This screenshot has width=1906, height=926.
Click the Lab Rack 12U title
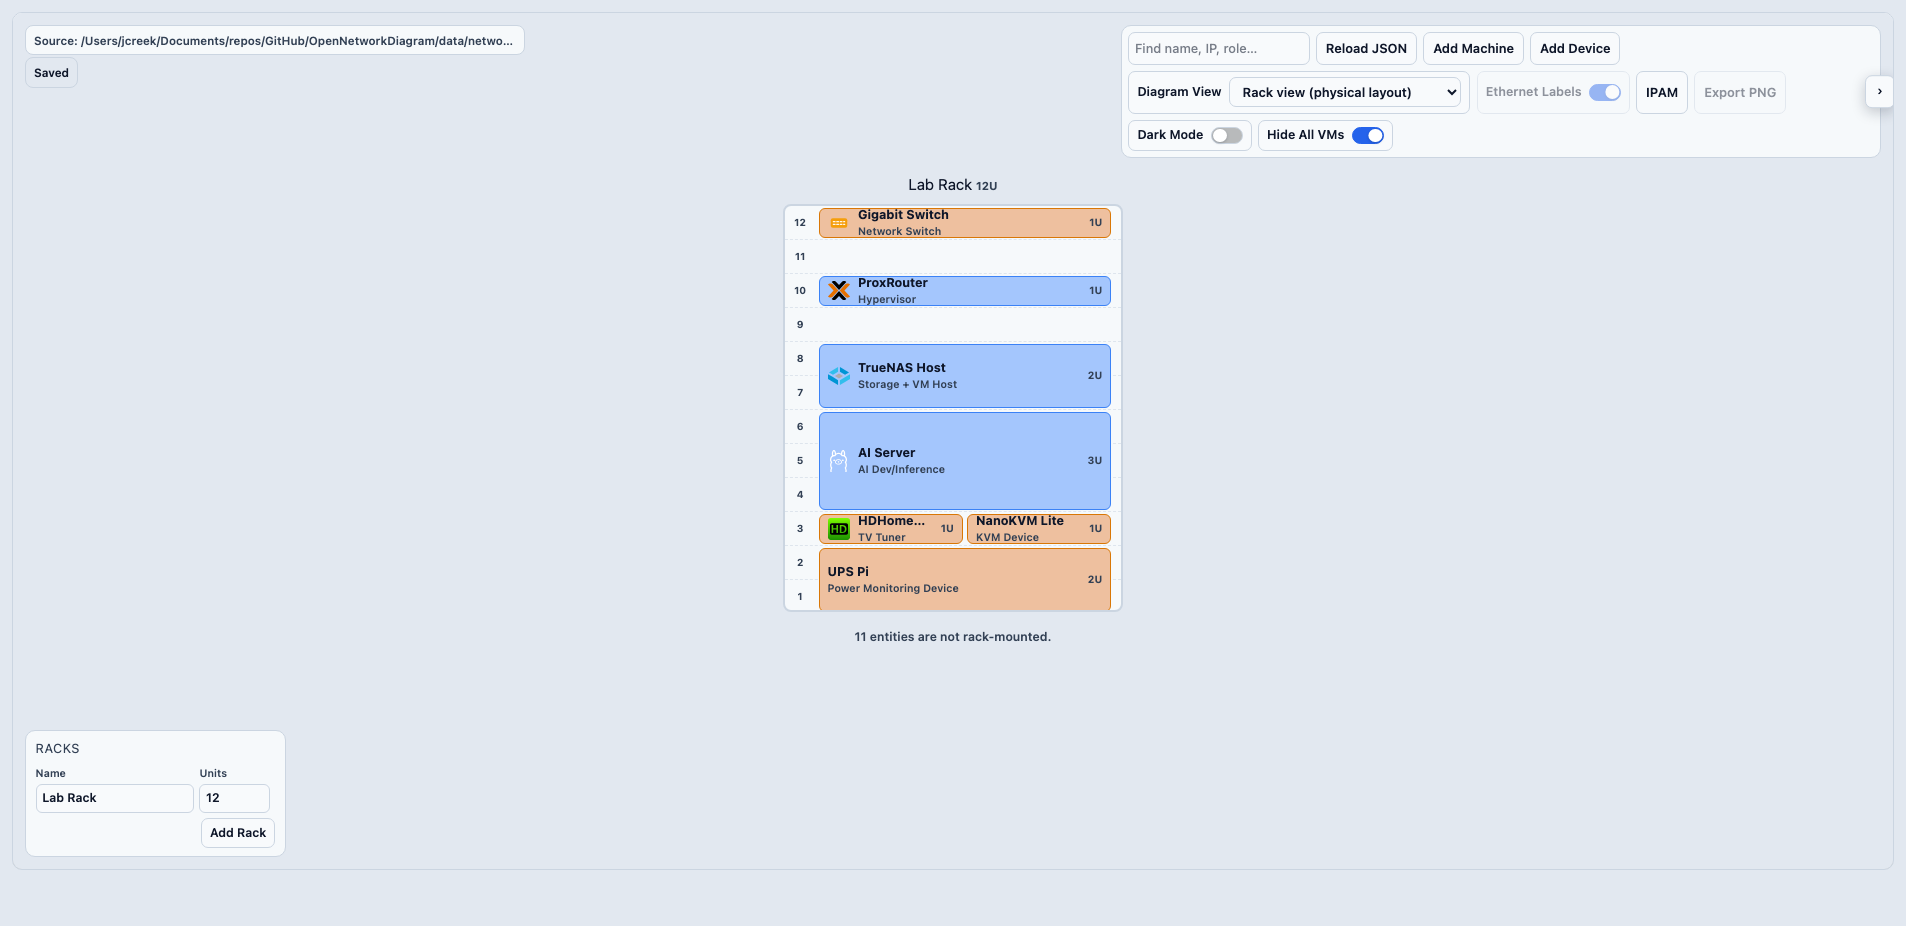pyautogui.click(x=952, y=185)
